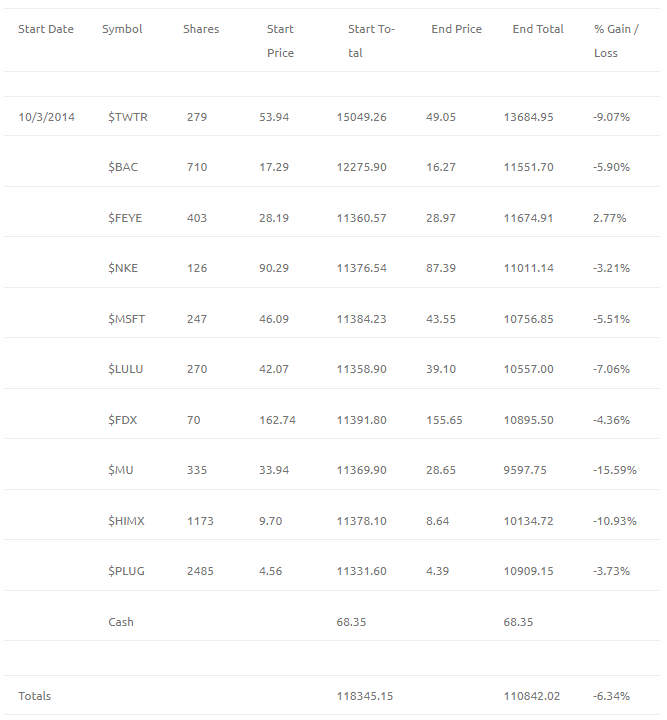Click the $FEYE gain of 2.77%
667x720 pixels.
[609, 218]
